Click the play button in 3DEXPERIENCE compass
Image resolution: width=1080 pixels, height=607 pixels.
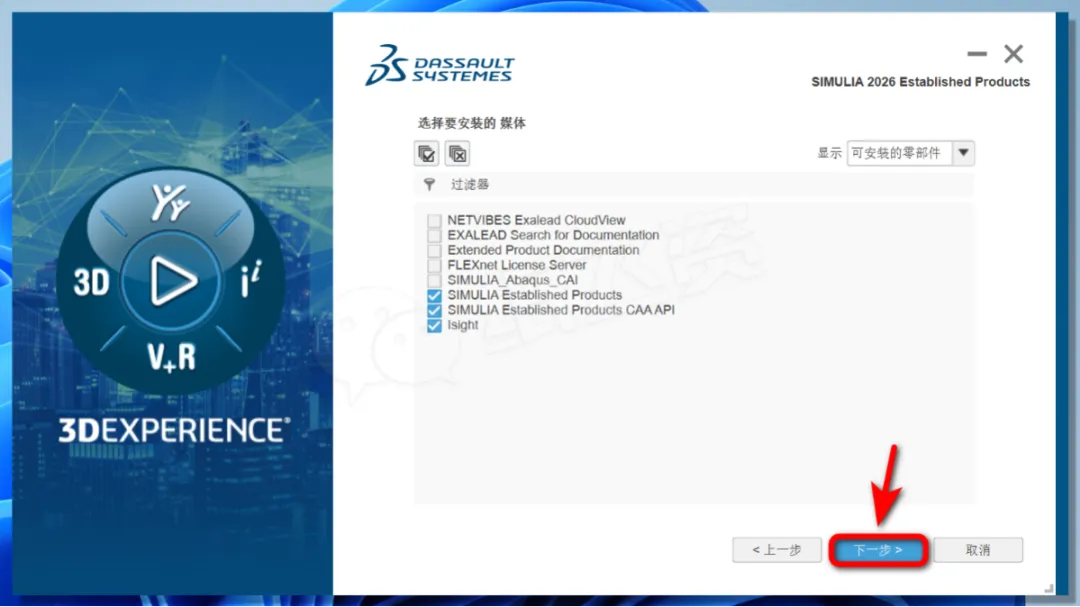tap(172, 281)
